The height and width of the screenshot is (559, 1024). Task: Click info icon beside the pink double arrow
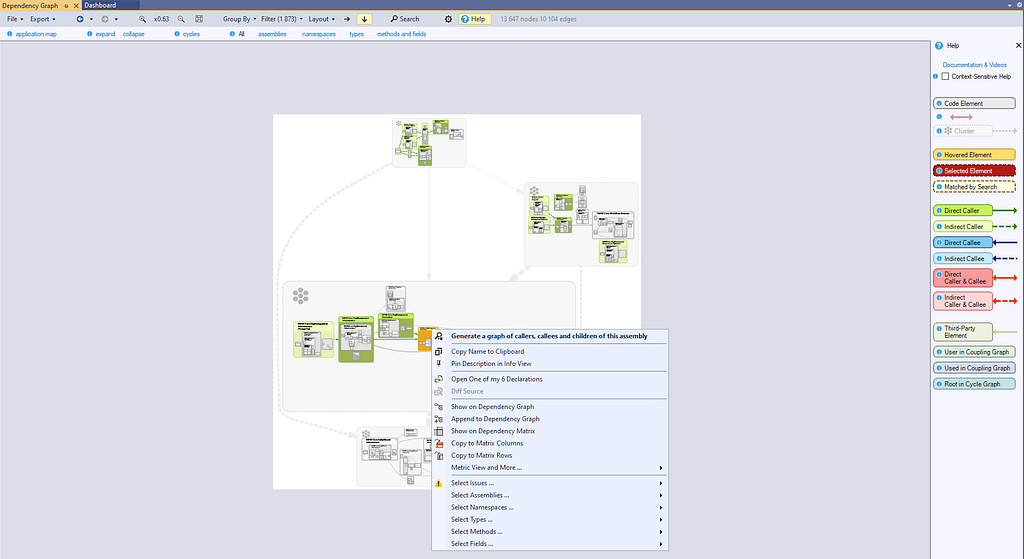[939, 117]
